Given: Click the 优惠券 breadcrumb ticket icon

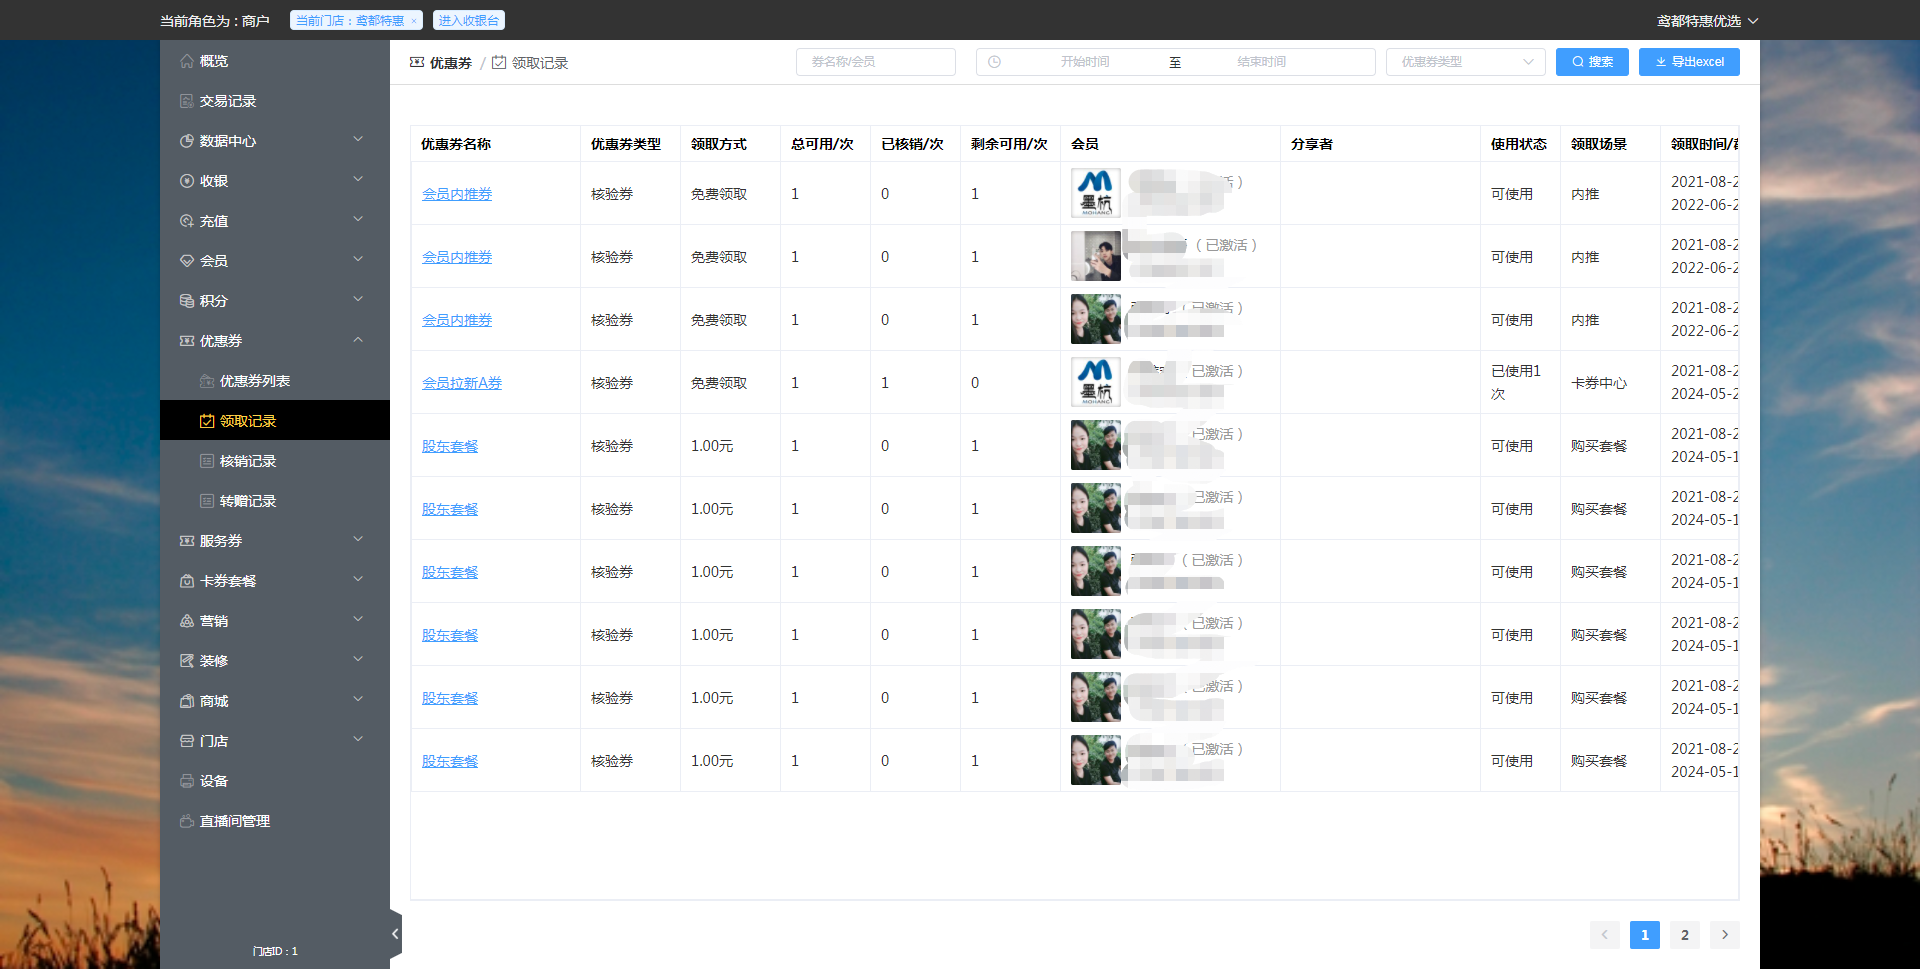Looking at the screenshot, I should click(417, 62).
